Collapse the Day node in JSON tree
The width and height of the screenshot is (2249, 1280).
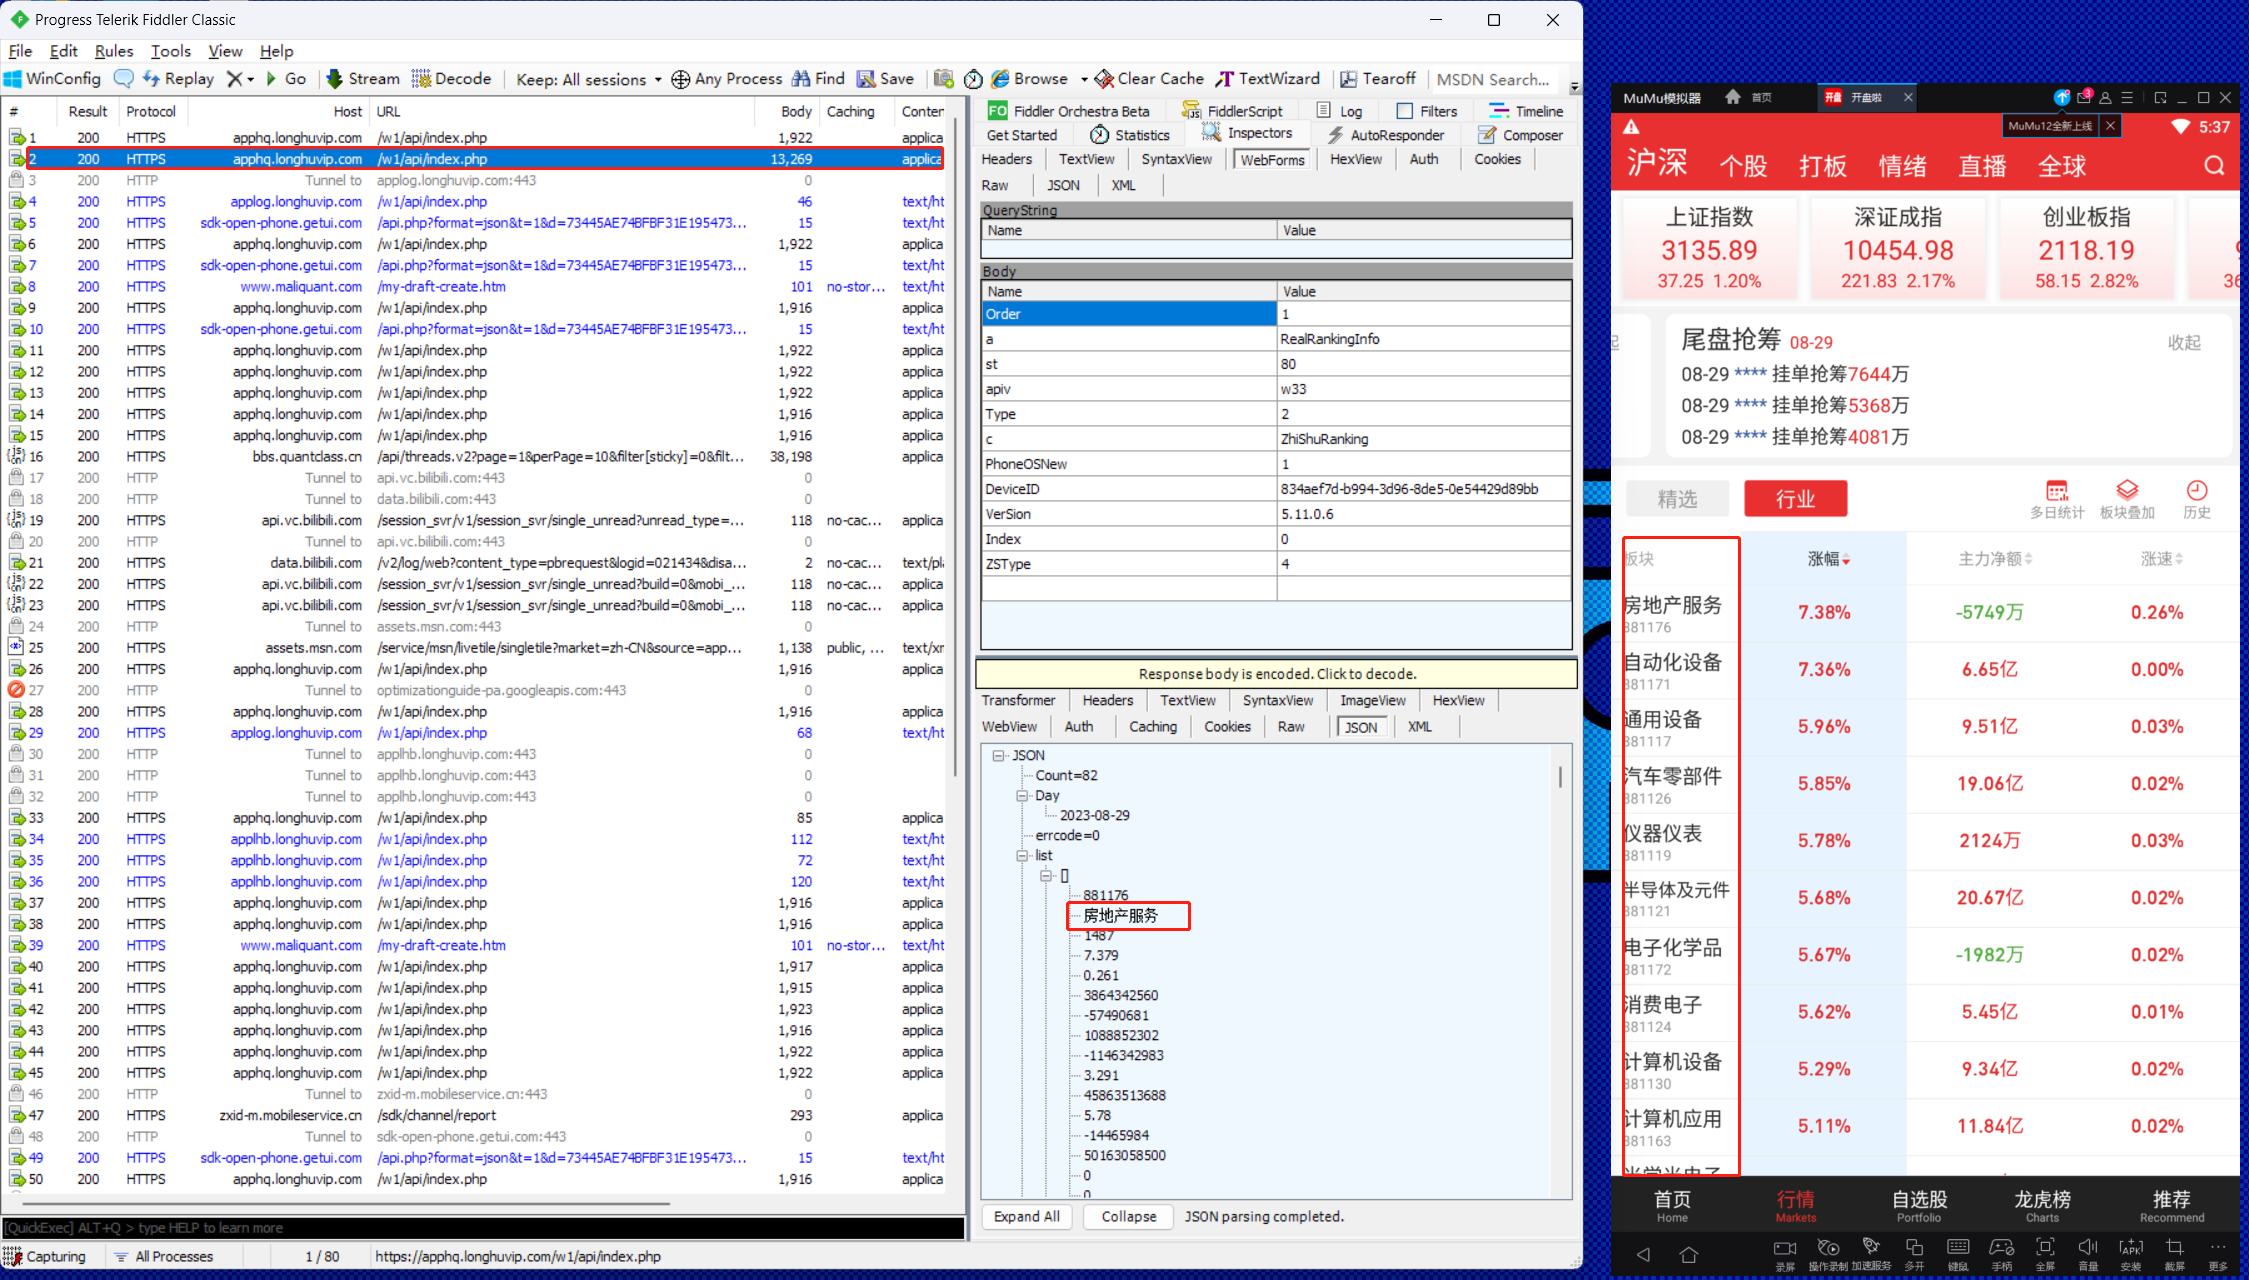pyautogui.click(x=1022, y=796)
